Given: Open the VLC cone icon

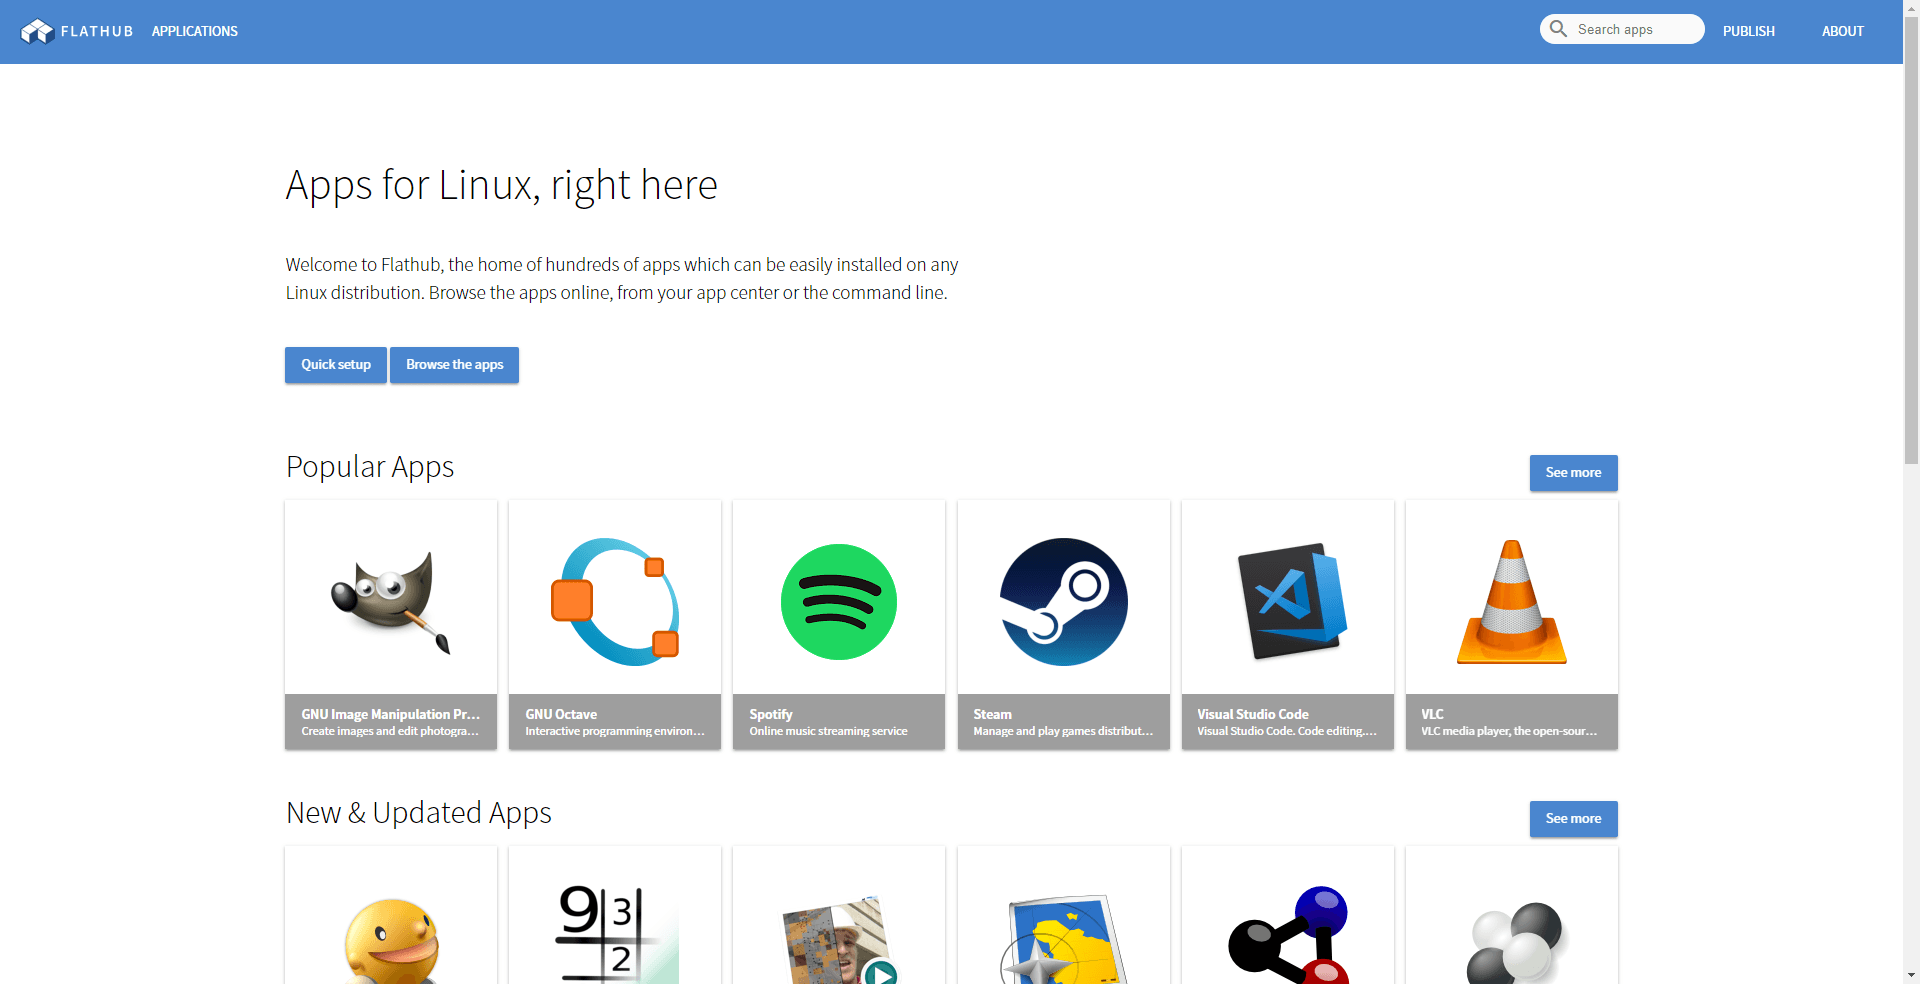Looking at the screenshot, I should coord(1512,602).
